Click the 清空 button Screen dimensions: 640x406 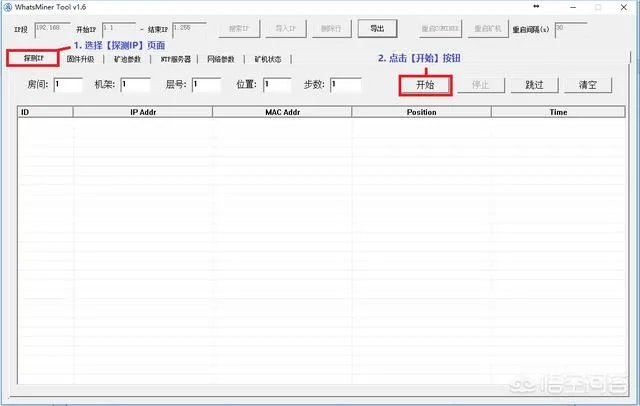pyautogui.click(x=588, y=85)
